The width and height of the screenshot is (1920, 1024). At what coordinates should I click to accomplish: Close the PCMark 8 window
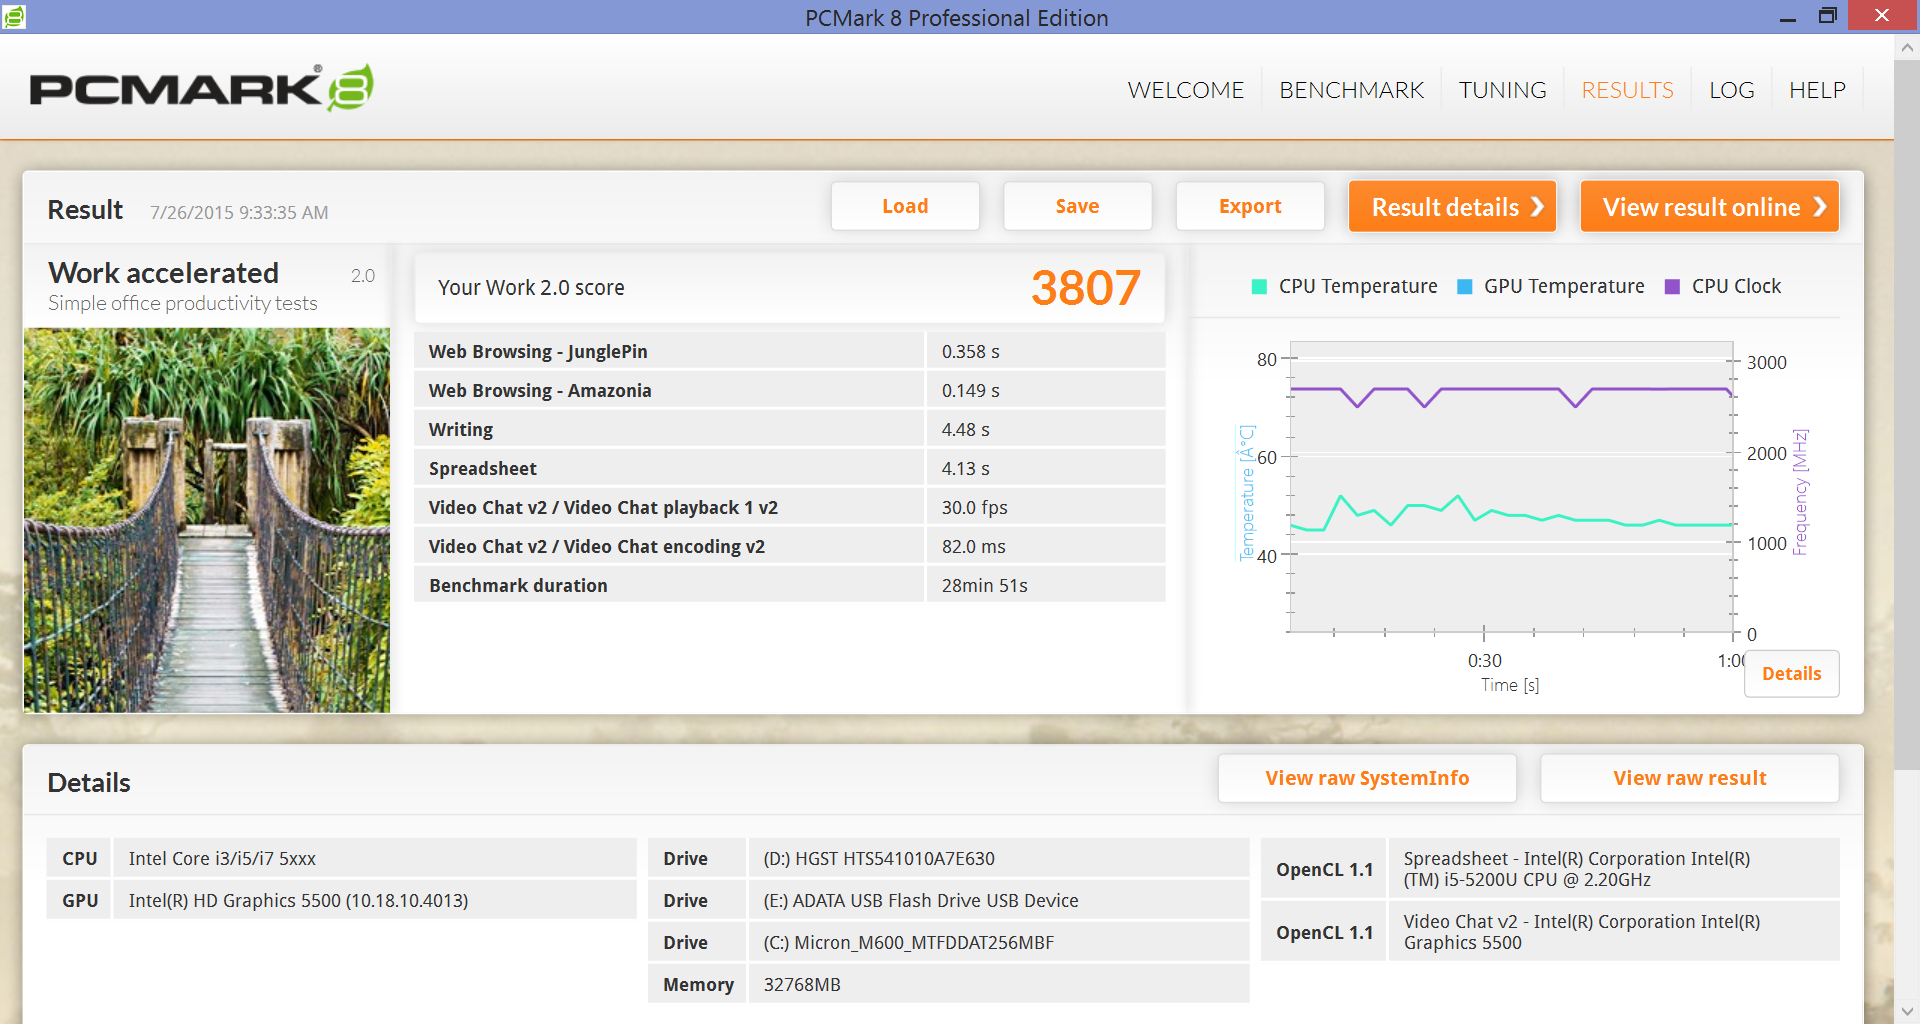(1882, 15)
